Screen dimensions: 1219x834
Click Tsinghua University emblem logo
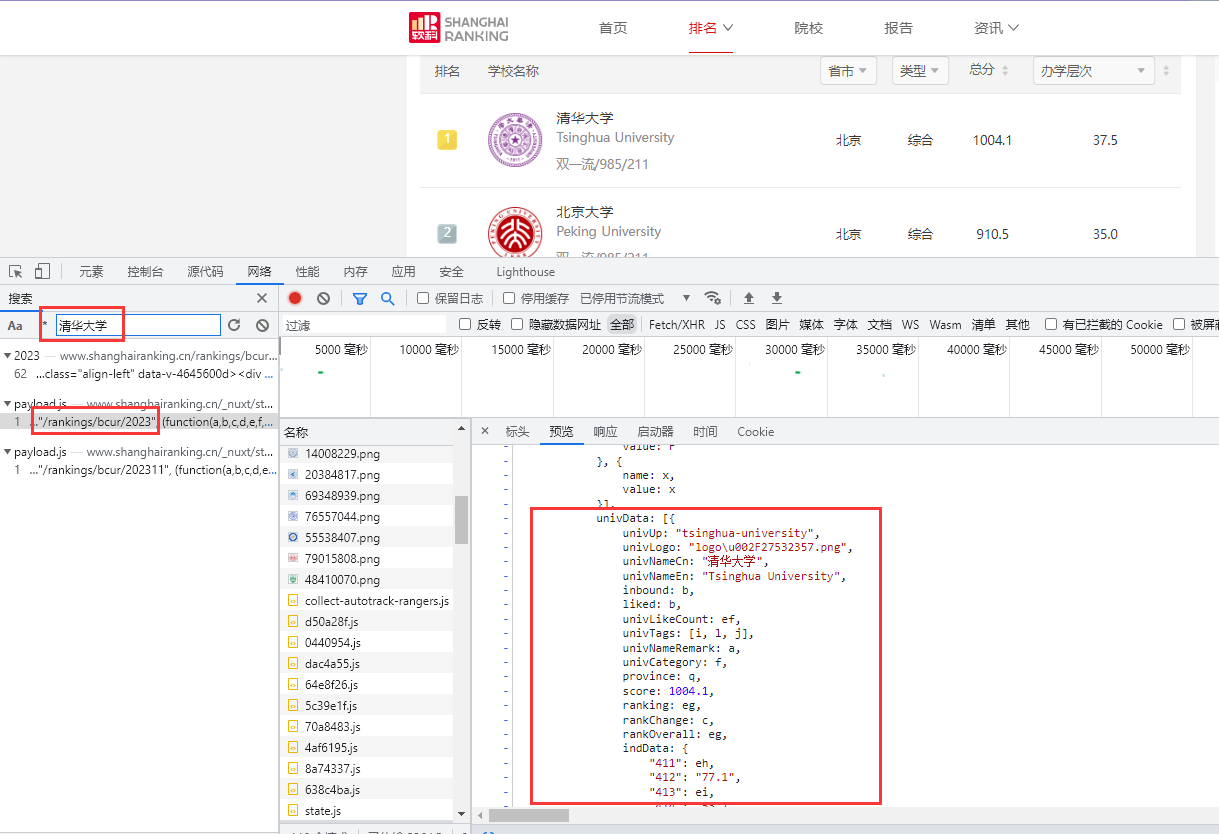tap(514, 141)
